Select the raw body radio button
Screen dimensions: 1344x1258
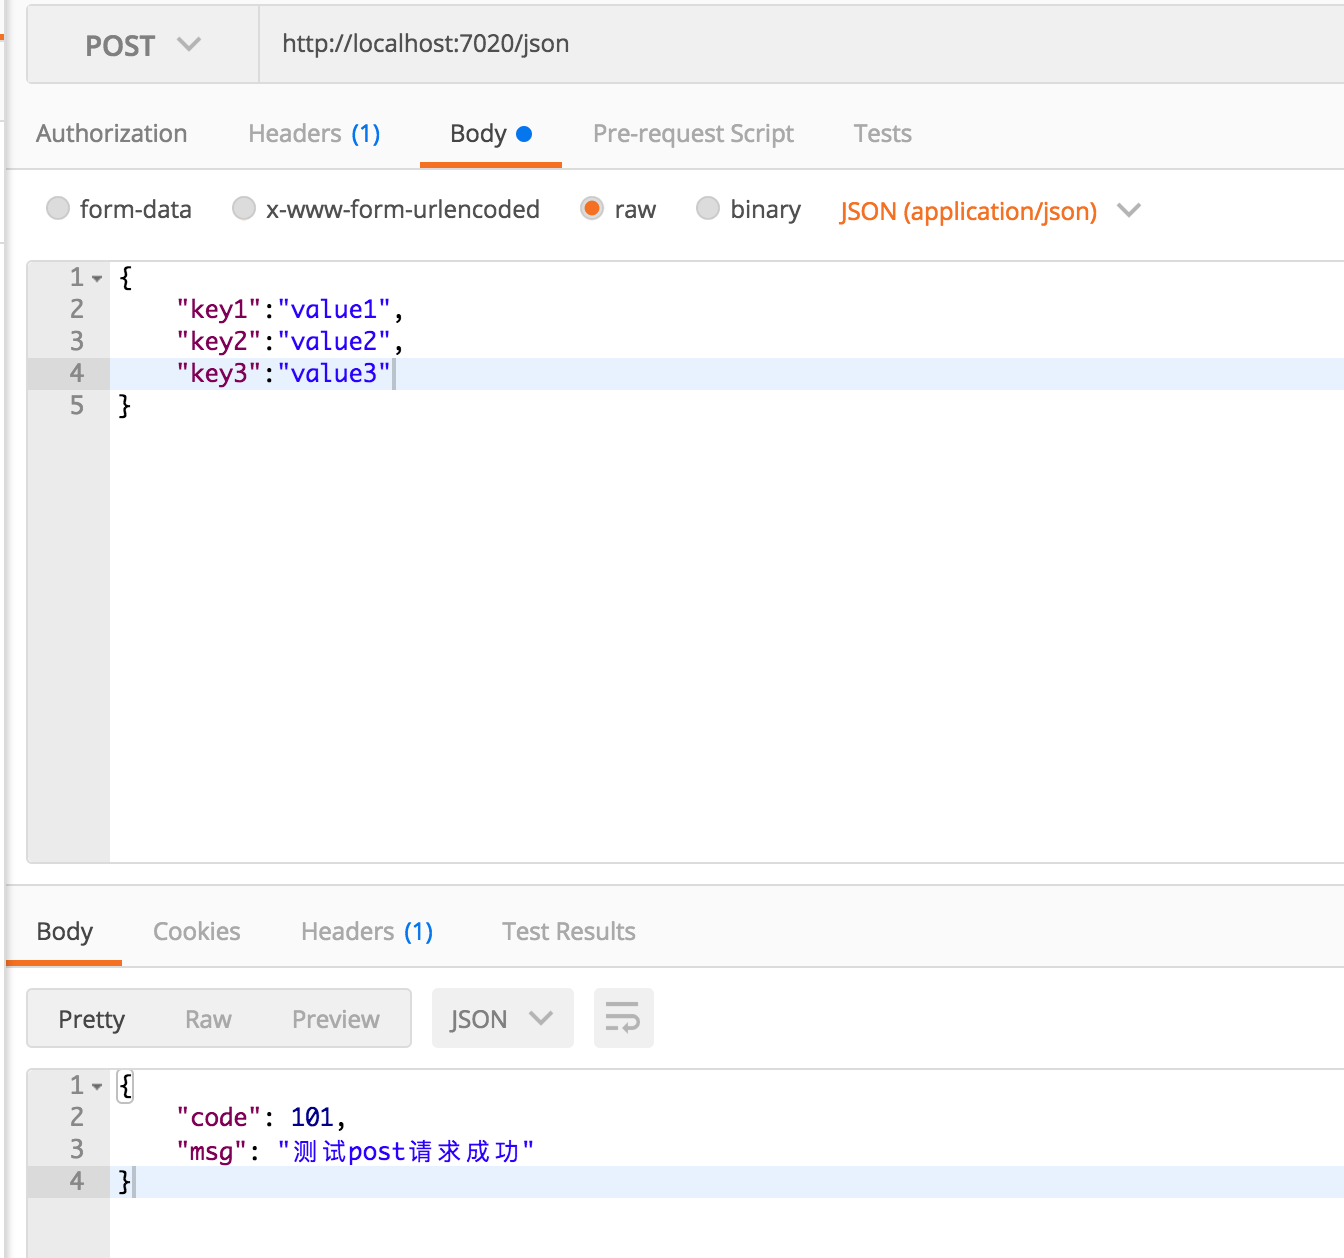pyautogui.click(x=592, y=208)
